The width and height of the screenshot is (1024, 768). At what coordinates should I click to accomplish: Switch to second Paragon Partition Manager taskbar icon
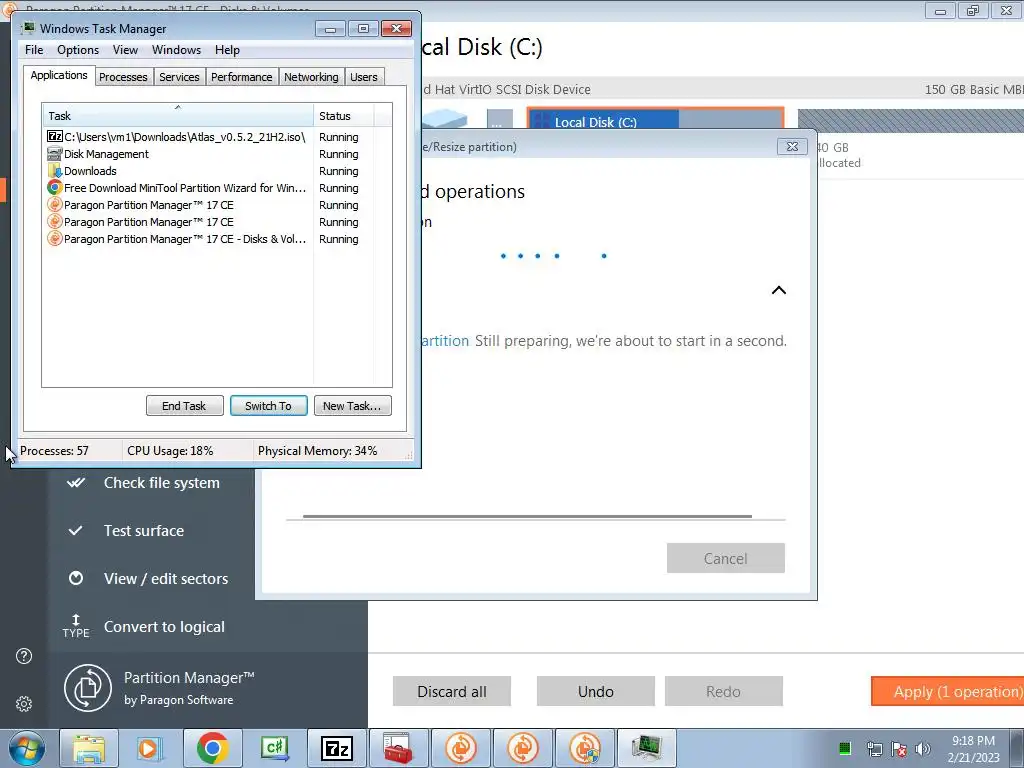click(x=522, y=748)
